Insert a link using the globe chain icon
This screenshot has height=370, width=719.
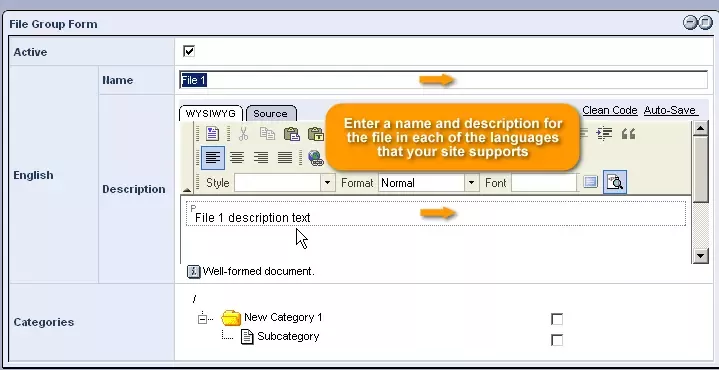tap(315, 158)
